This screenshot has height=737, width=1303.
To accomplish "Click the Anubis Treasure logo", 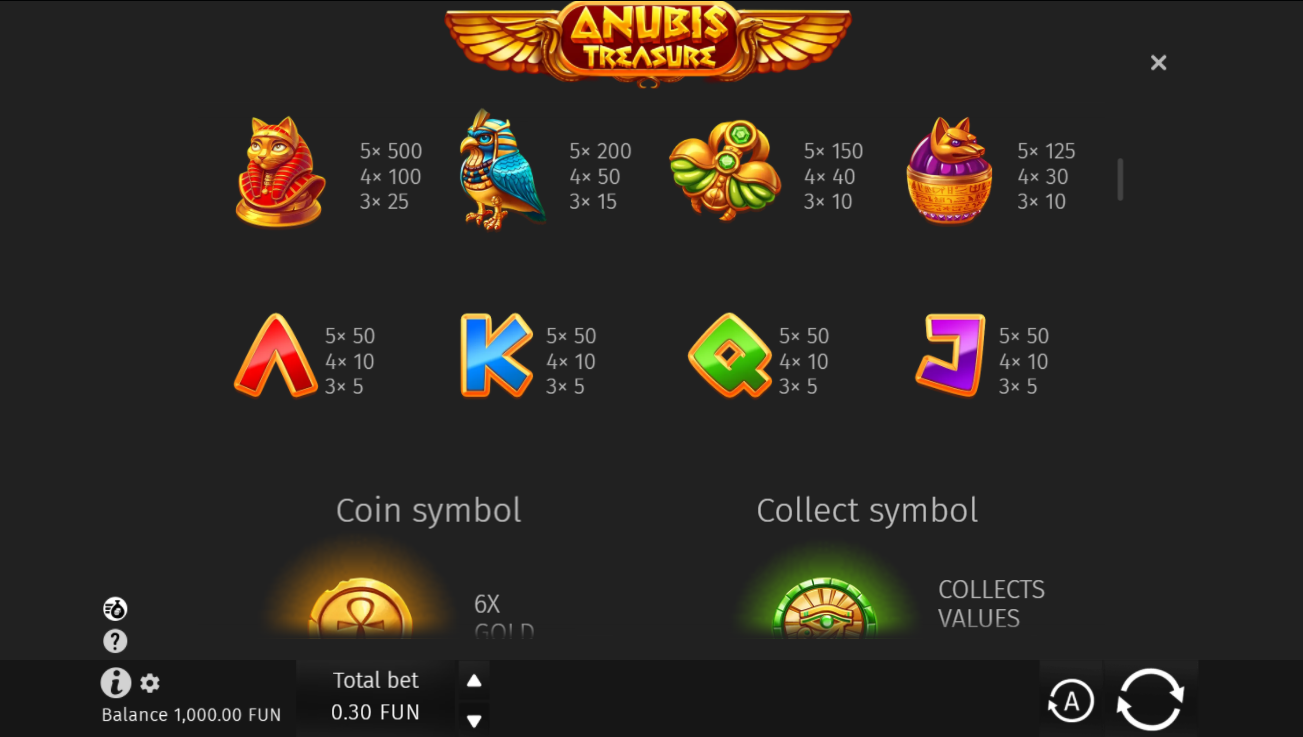I will point(648,42).
